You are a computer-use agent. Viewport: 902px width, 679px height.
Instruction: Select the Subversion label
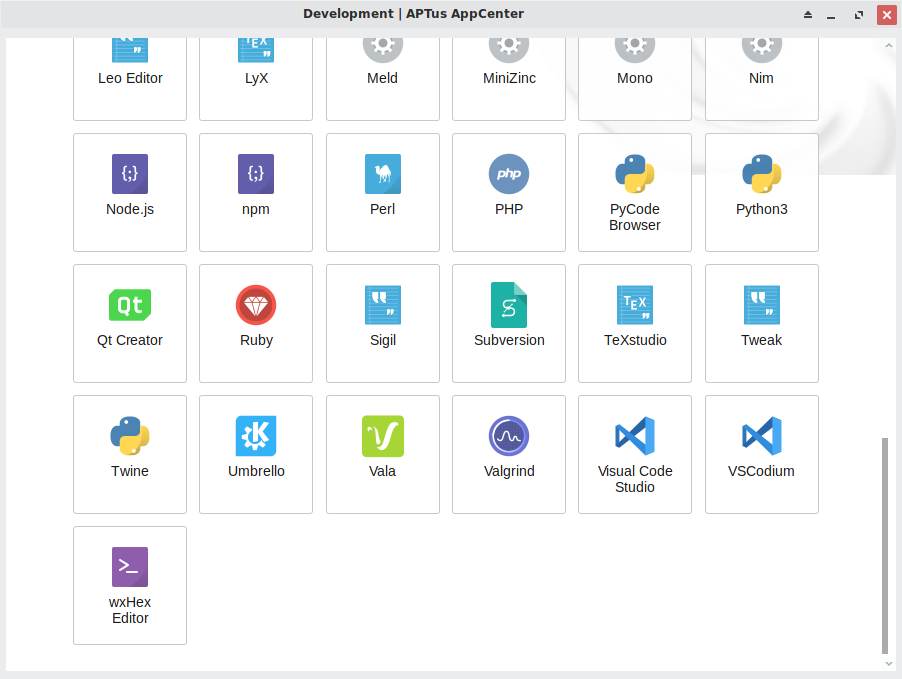509,340
